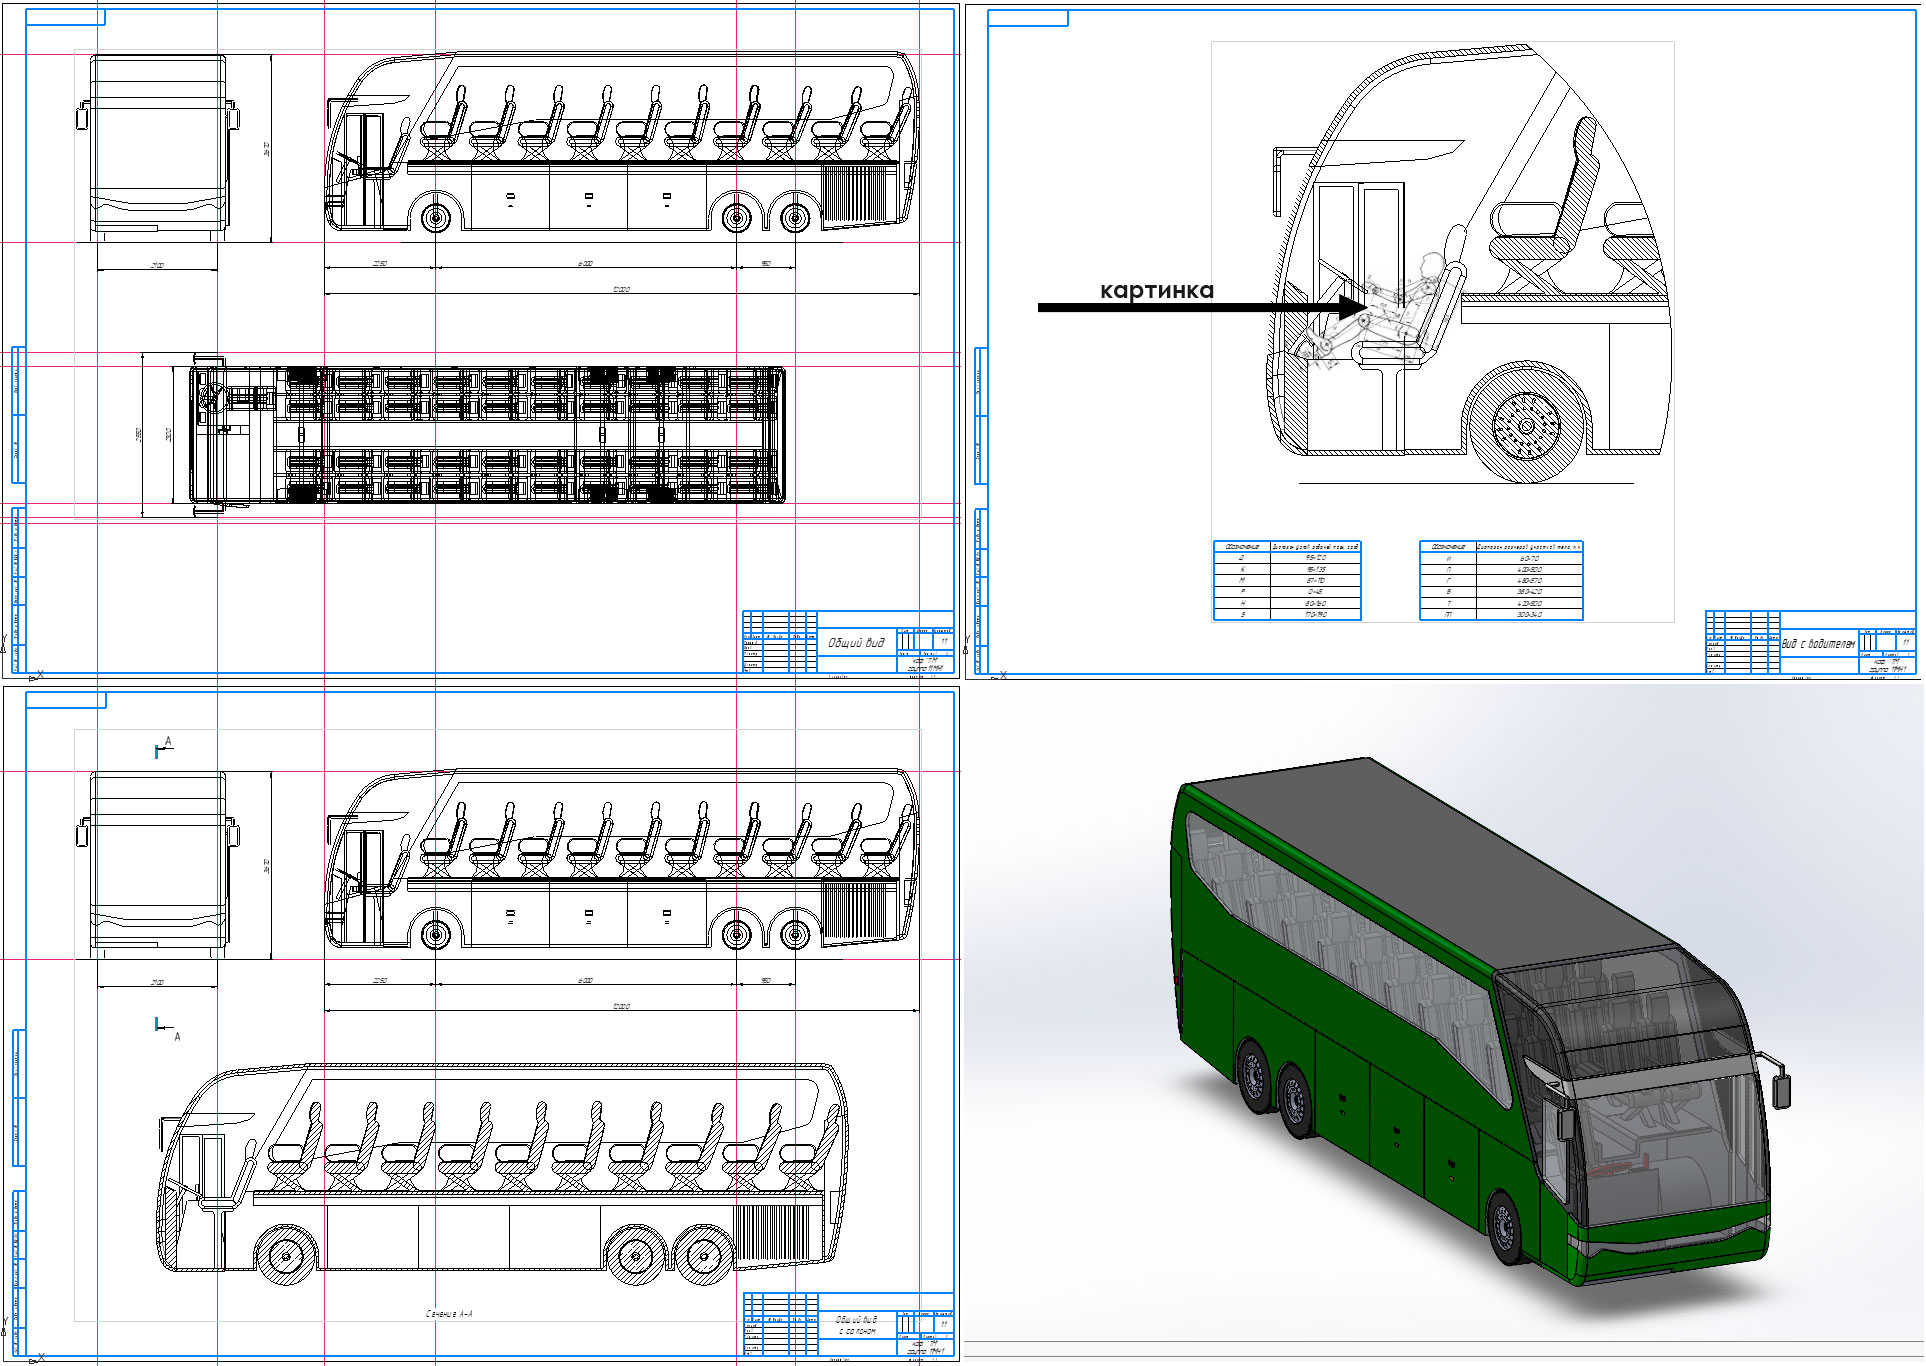Viewport: 1926px width, 1366px height.
Task: Click the side mirror of the 3D bus
Action: 1780,1089
